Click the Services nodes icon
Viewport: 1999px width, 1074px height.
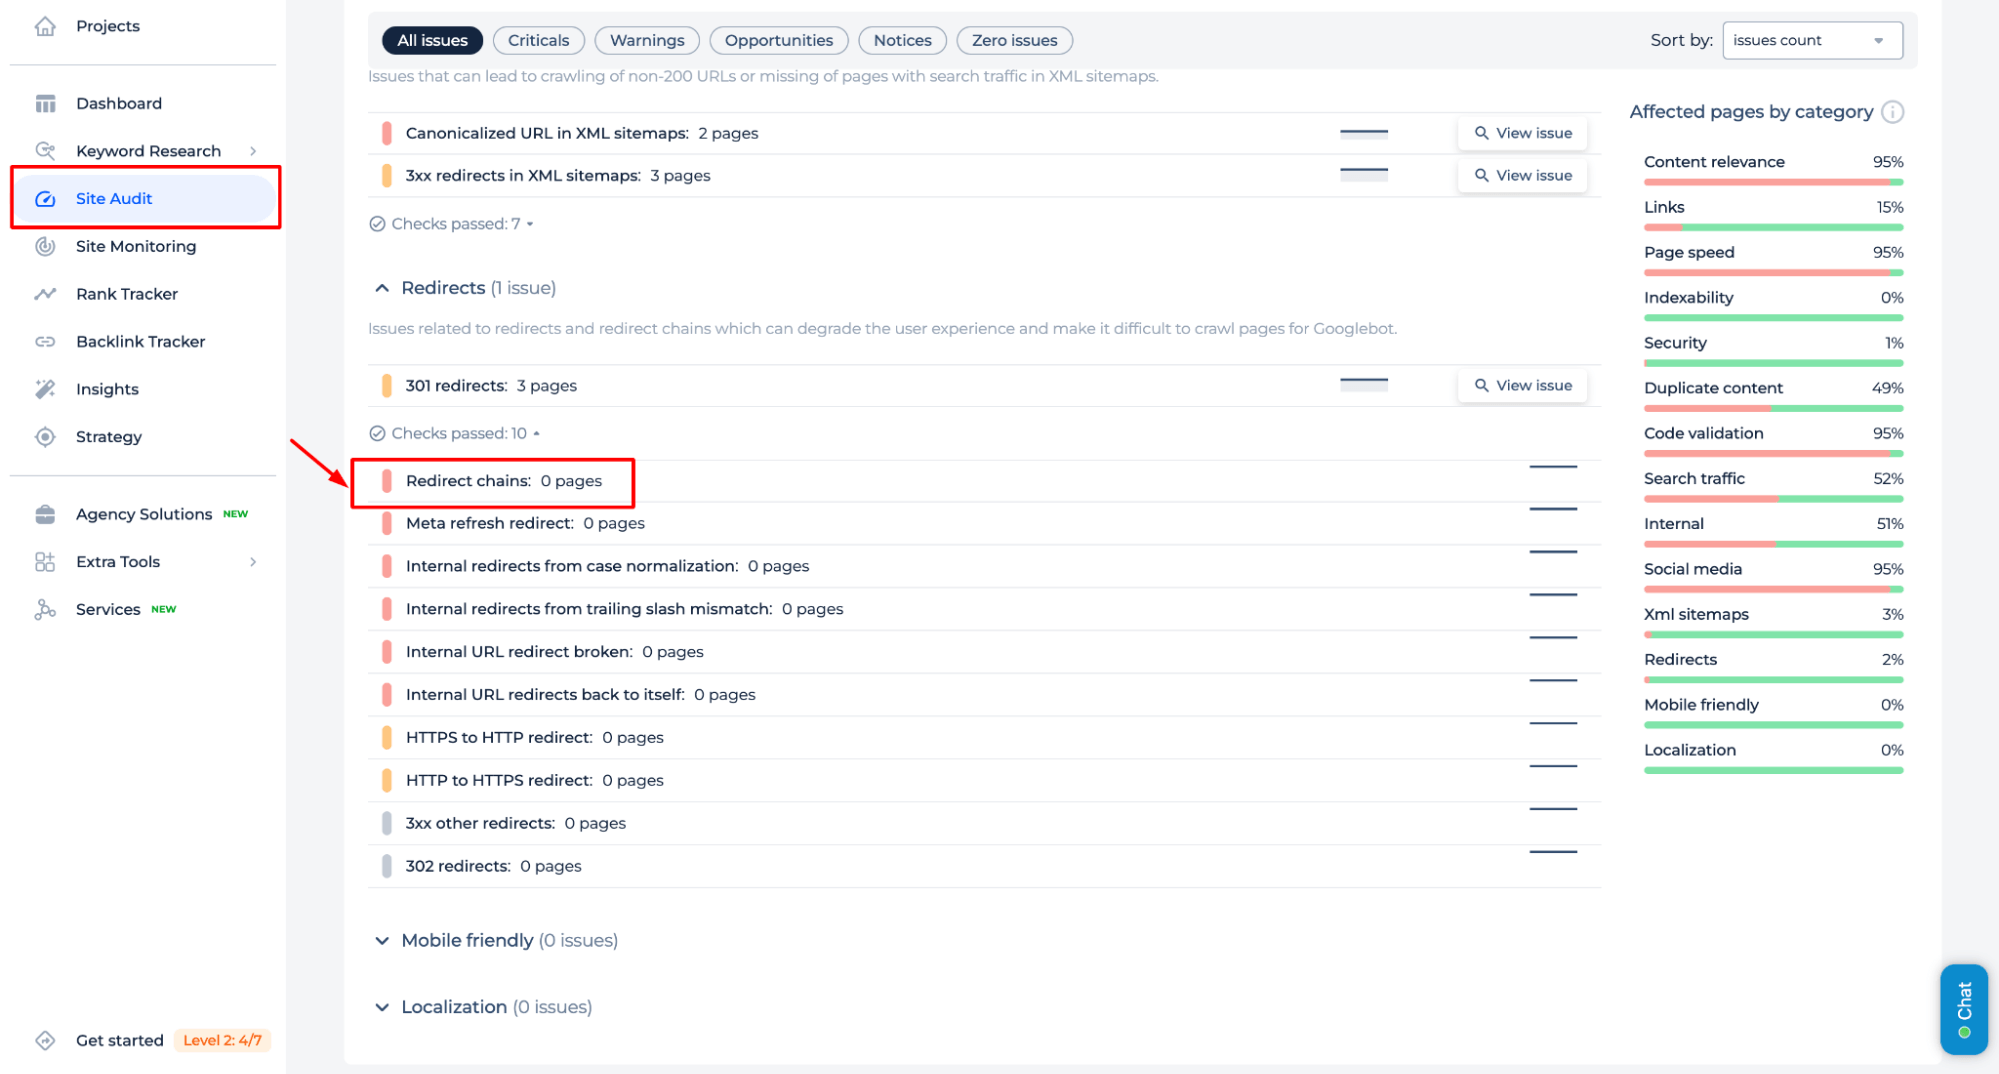point(45,609)
